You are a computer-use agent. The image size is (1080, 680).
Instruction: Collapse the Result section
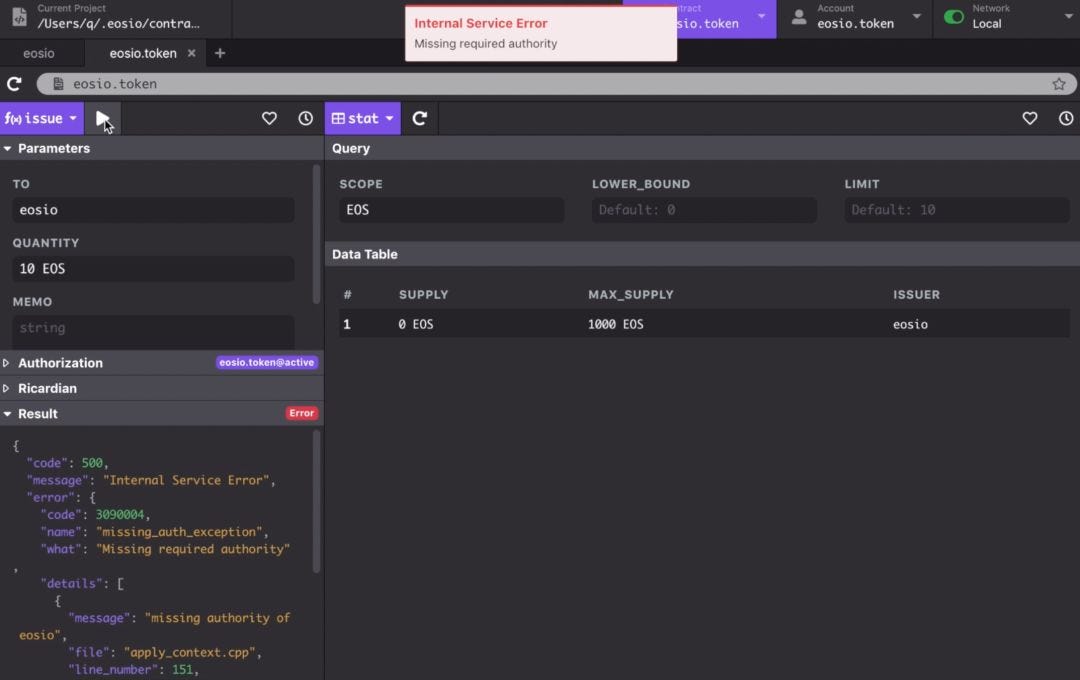pyautogui.click(x=8, y=414)
